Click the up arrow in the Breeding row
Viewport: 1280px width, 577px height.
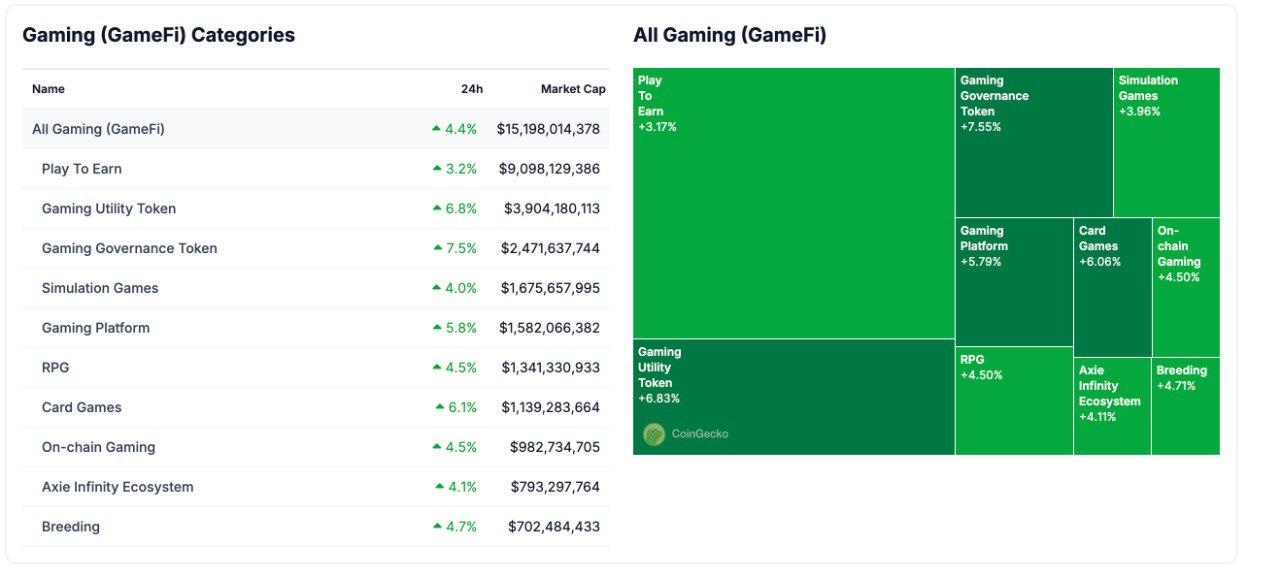coord(439,526)
